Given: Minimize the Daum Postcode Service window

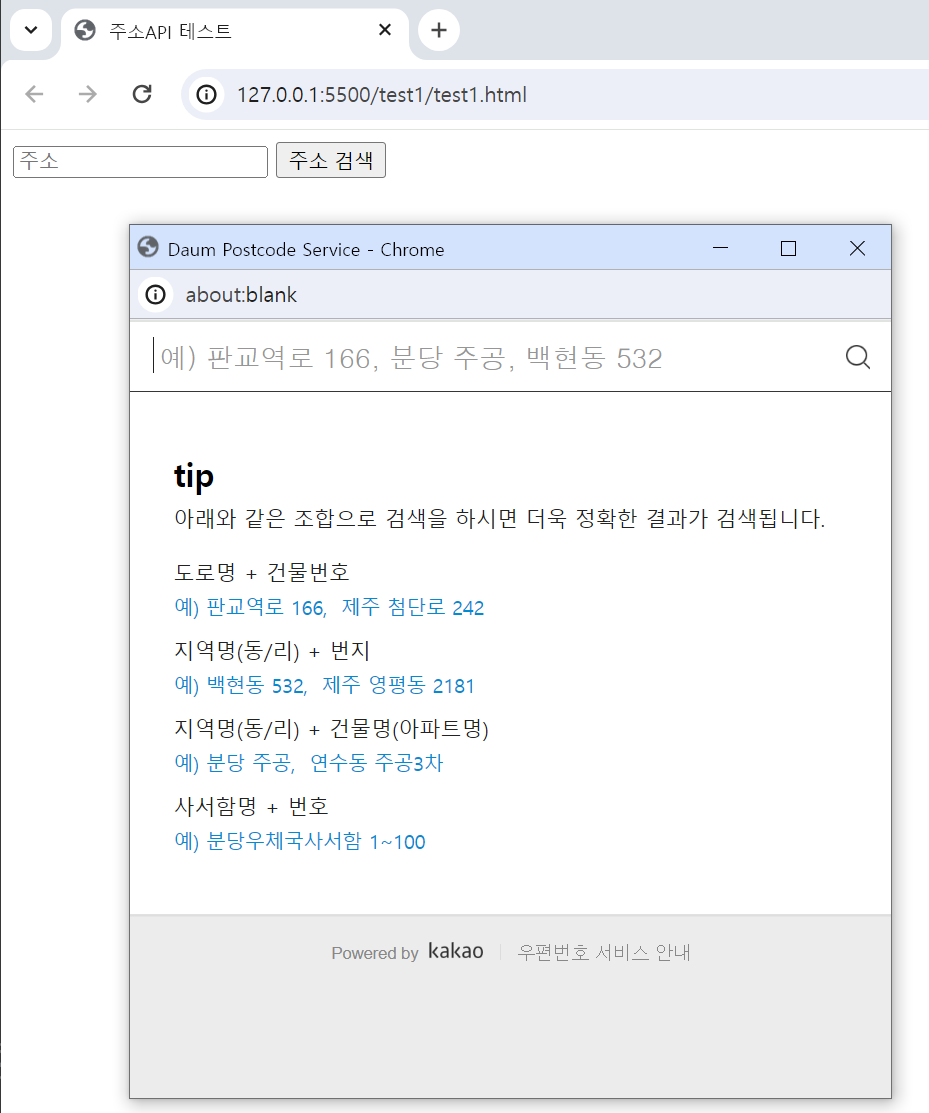Looking at the screenshot, I should tap(720, 248).
